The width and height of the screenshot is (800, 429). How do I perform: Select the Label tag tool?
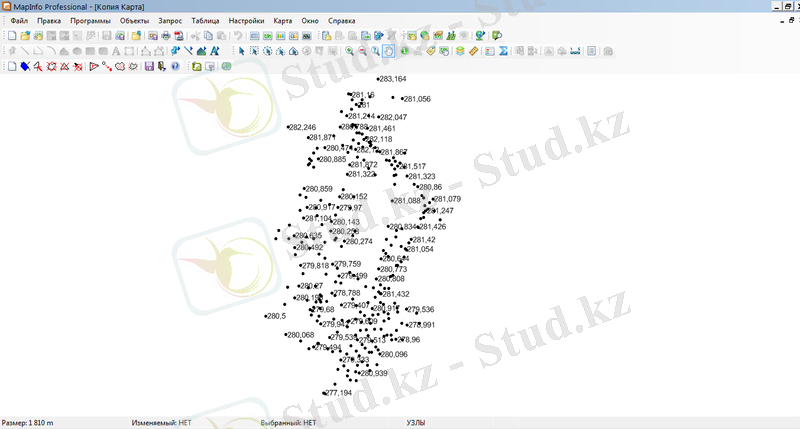tap(431, 51)
